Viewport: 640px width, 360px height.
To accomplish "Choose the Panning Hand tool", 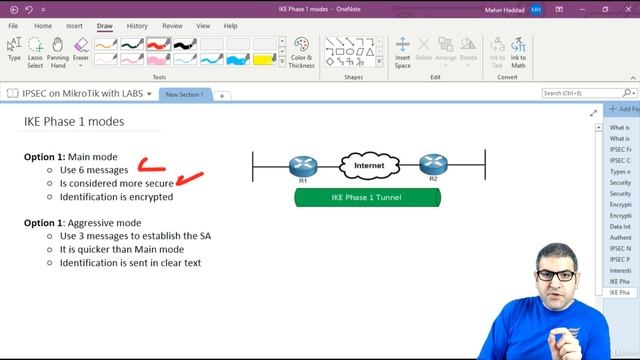I will (x=58, y=53).
